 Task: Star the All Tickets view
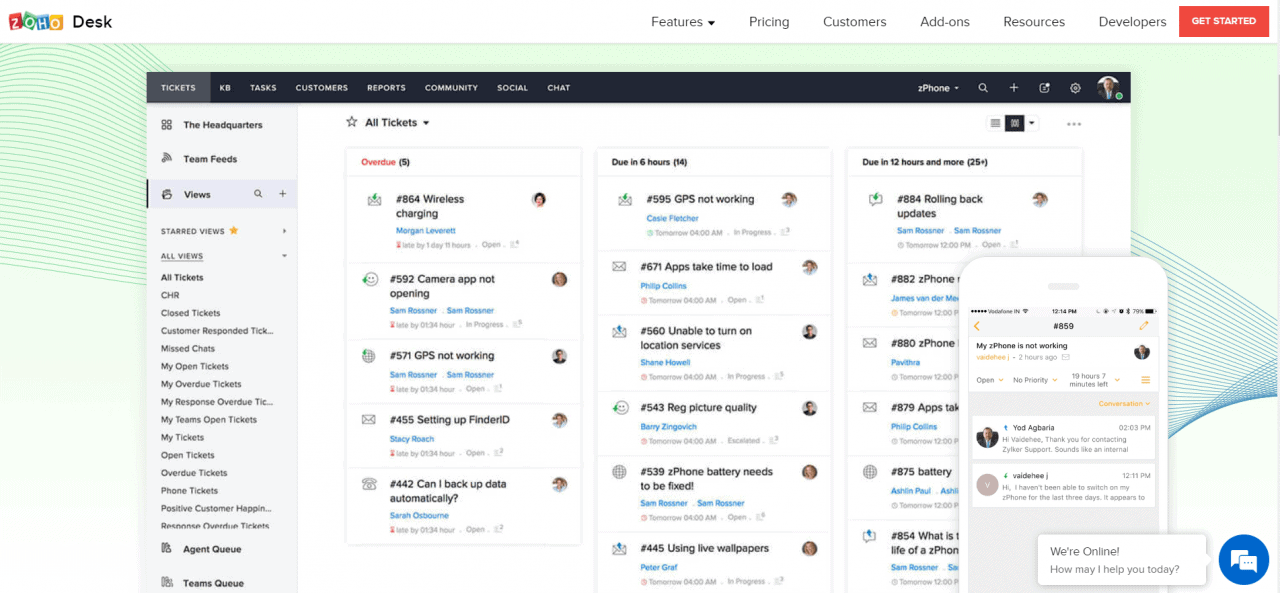[x=351, y=122]
